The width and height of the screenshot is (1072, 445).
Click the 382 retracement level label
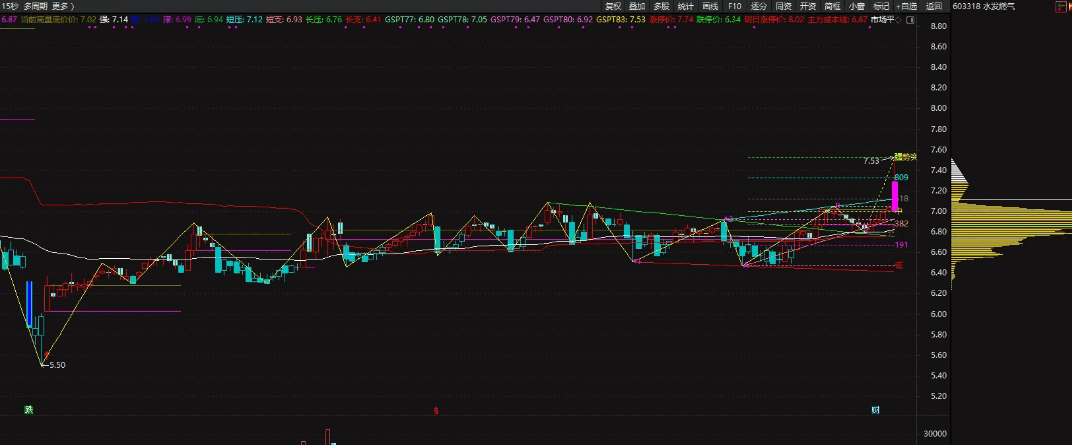coord(901,224)
